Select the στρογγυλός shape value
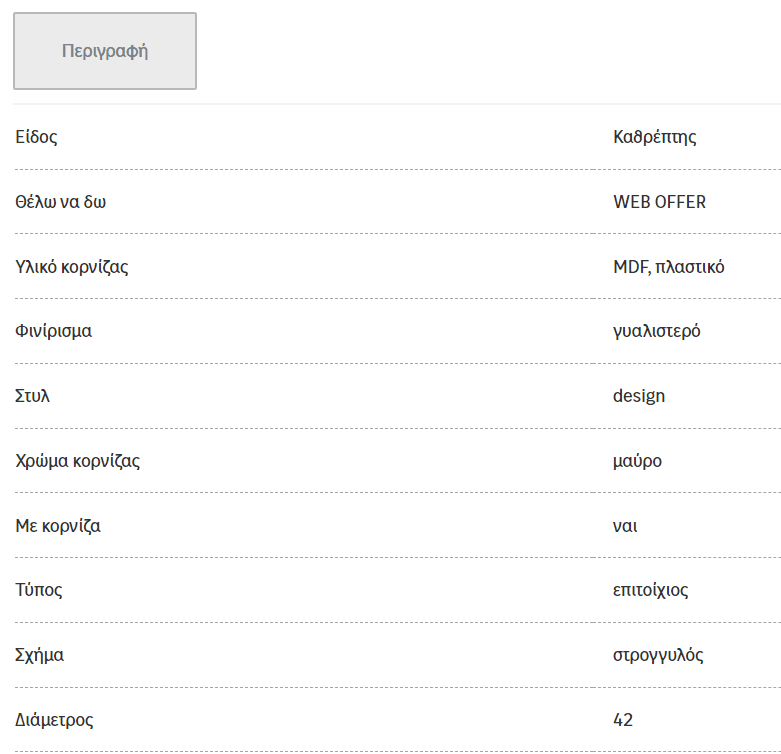Viewport: 781px width, 754px height. [658, 655]
